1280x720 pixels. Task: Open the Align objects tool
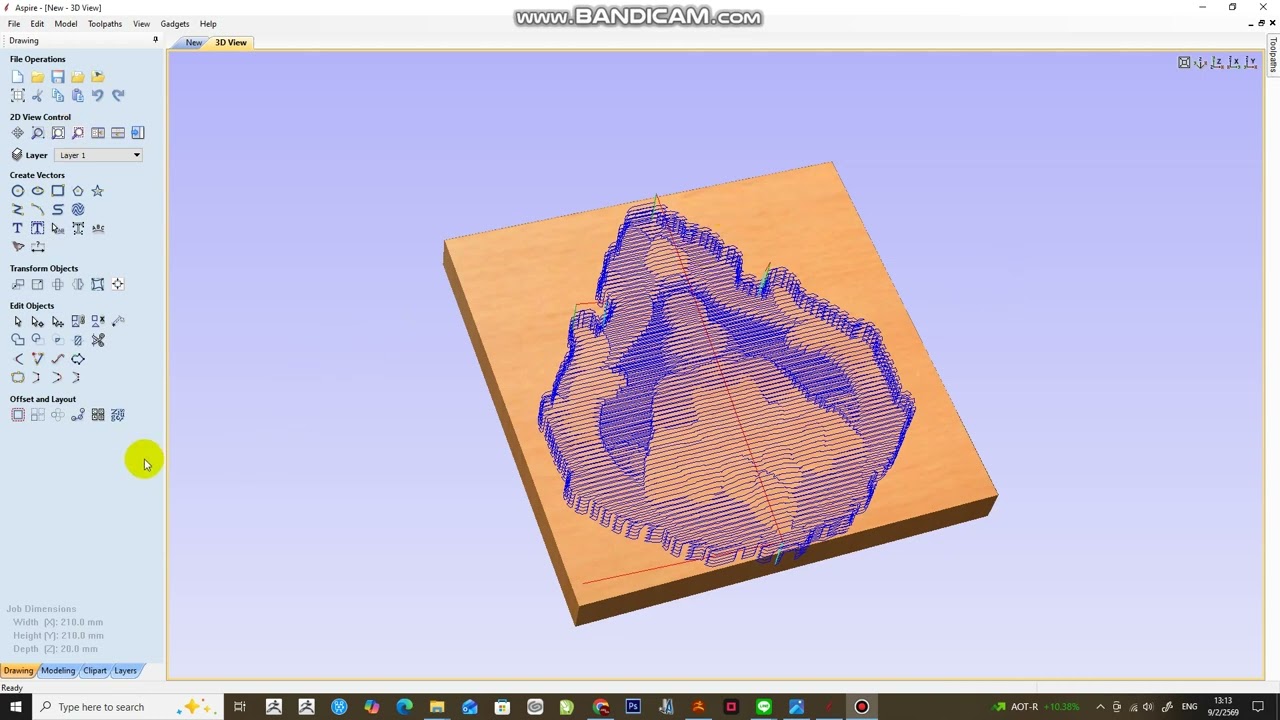[x=117, y=285]
